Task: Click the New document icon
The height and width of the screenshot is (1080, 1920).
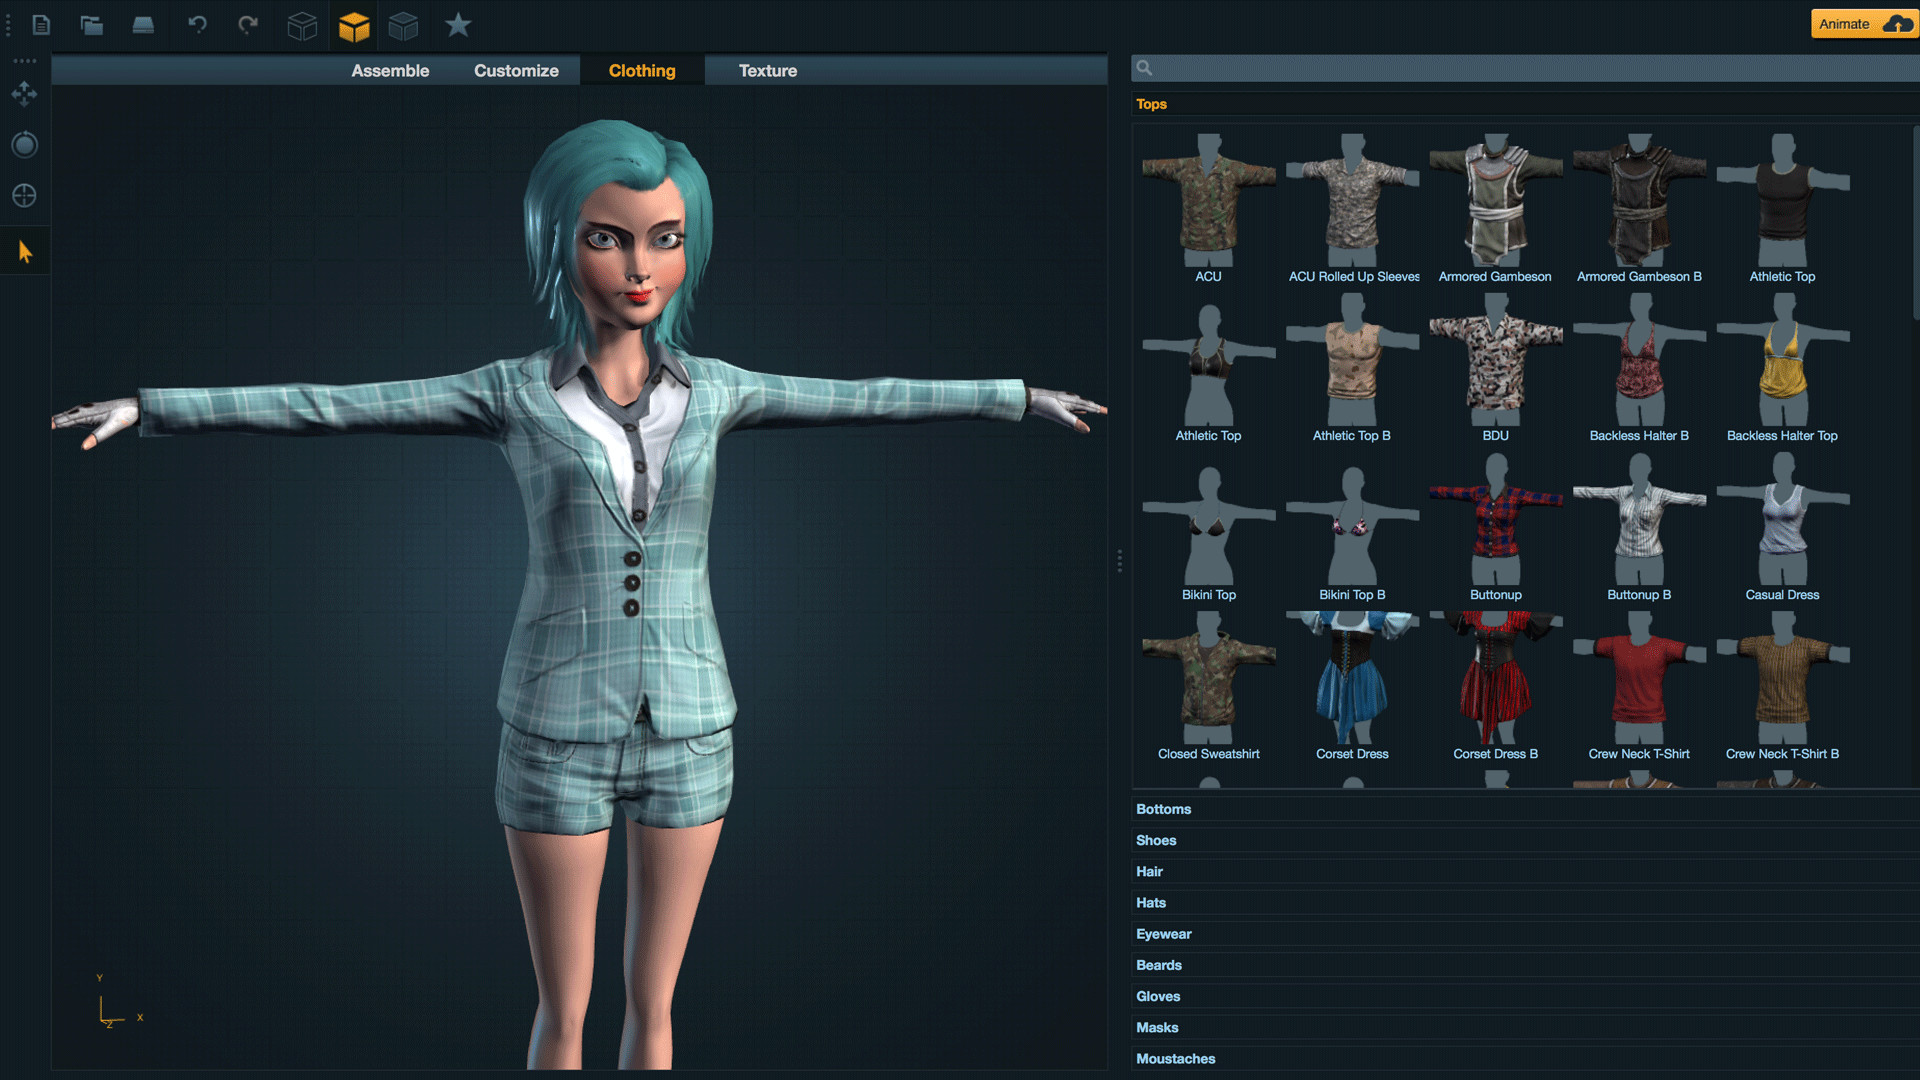Action: (42, 25)
